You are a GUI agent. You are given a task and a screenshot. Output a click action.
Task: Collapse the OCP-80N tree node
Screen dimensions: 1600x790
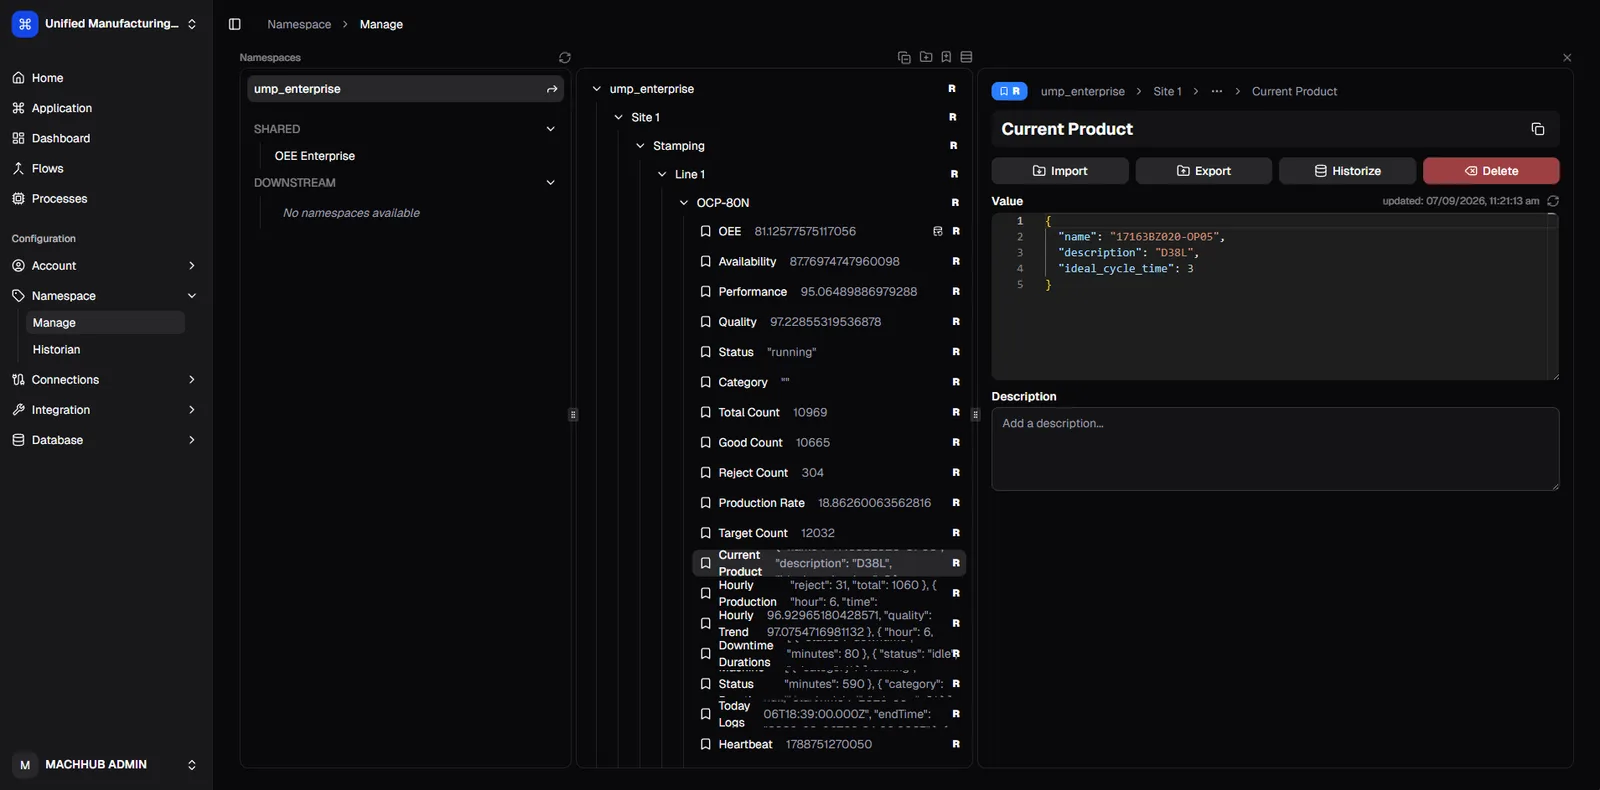click(684, 203)
